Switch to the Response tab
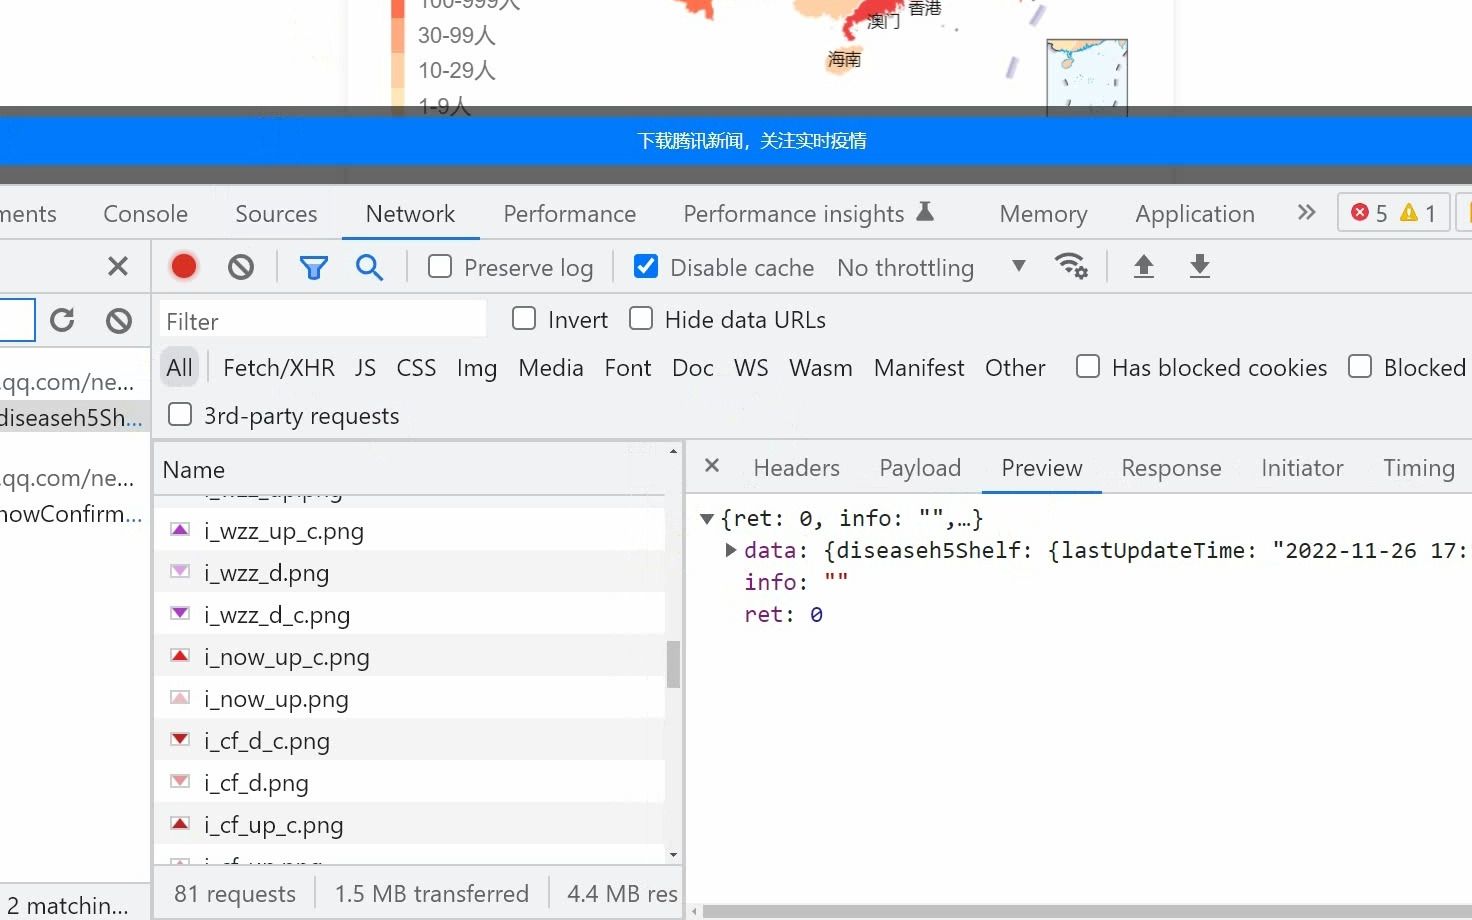 pos(1170,467)
